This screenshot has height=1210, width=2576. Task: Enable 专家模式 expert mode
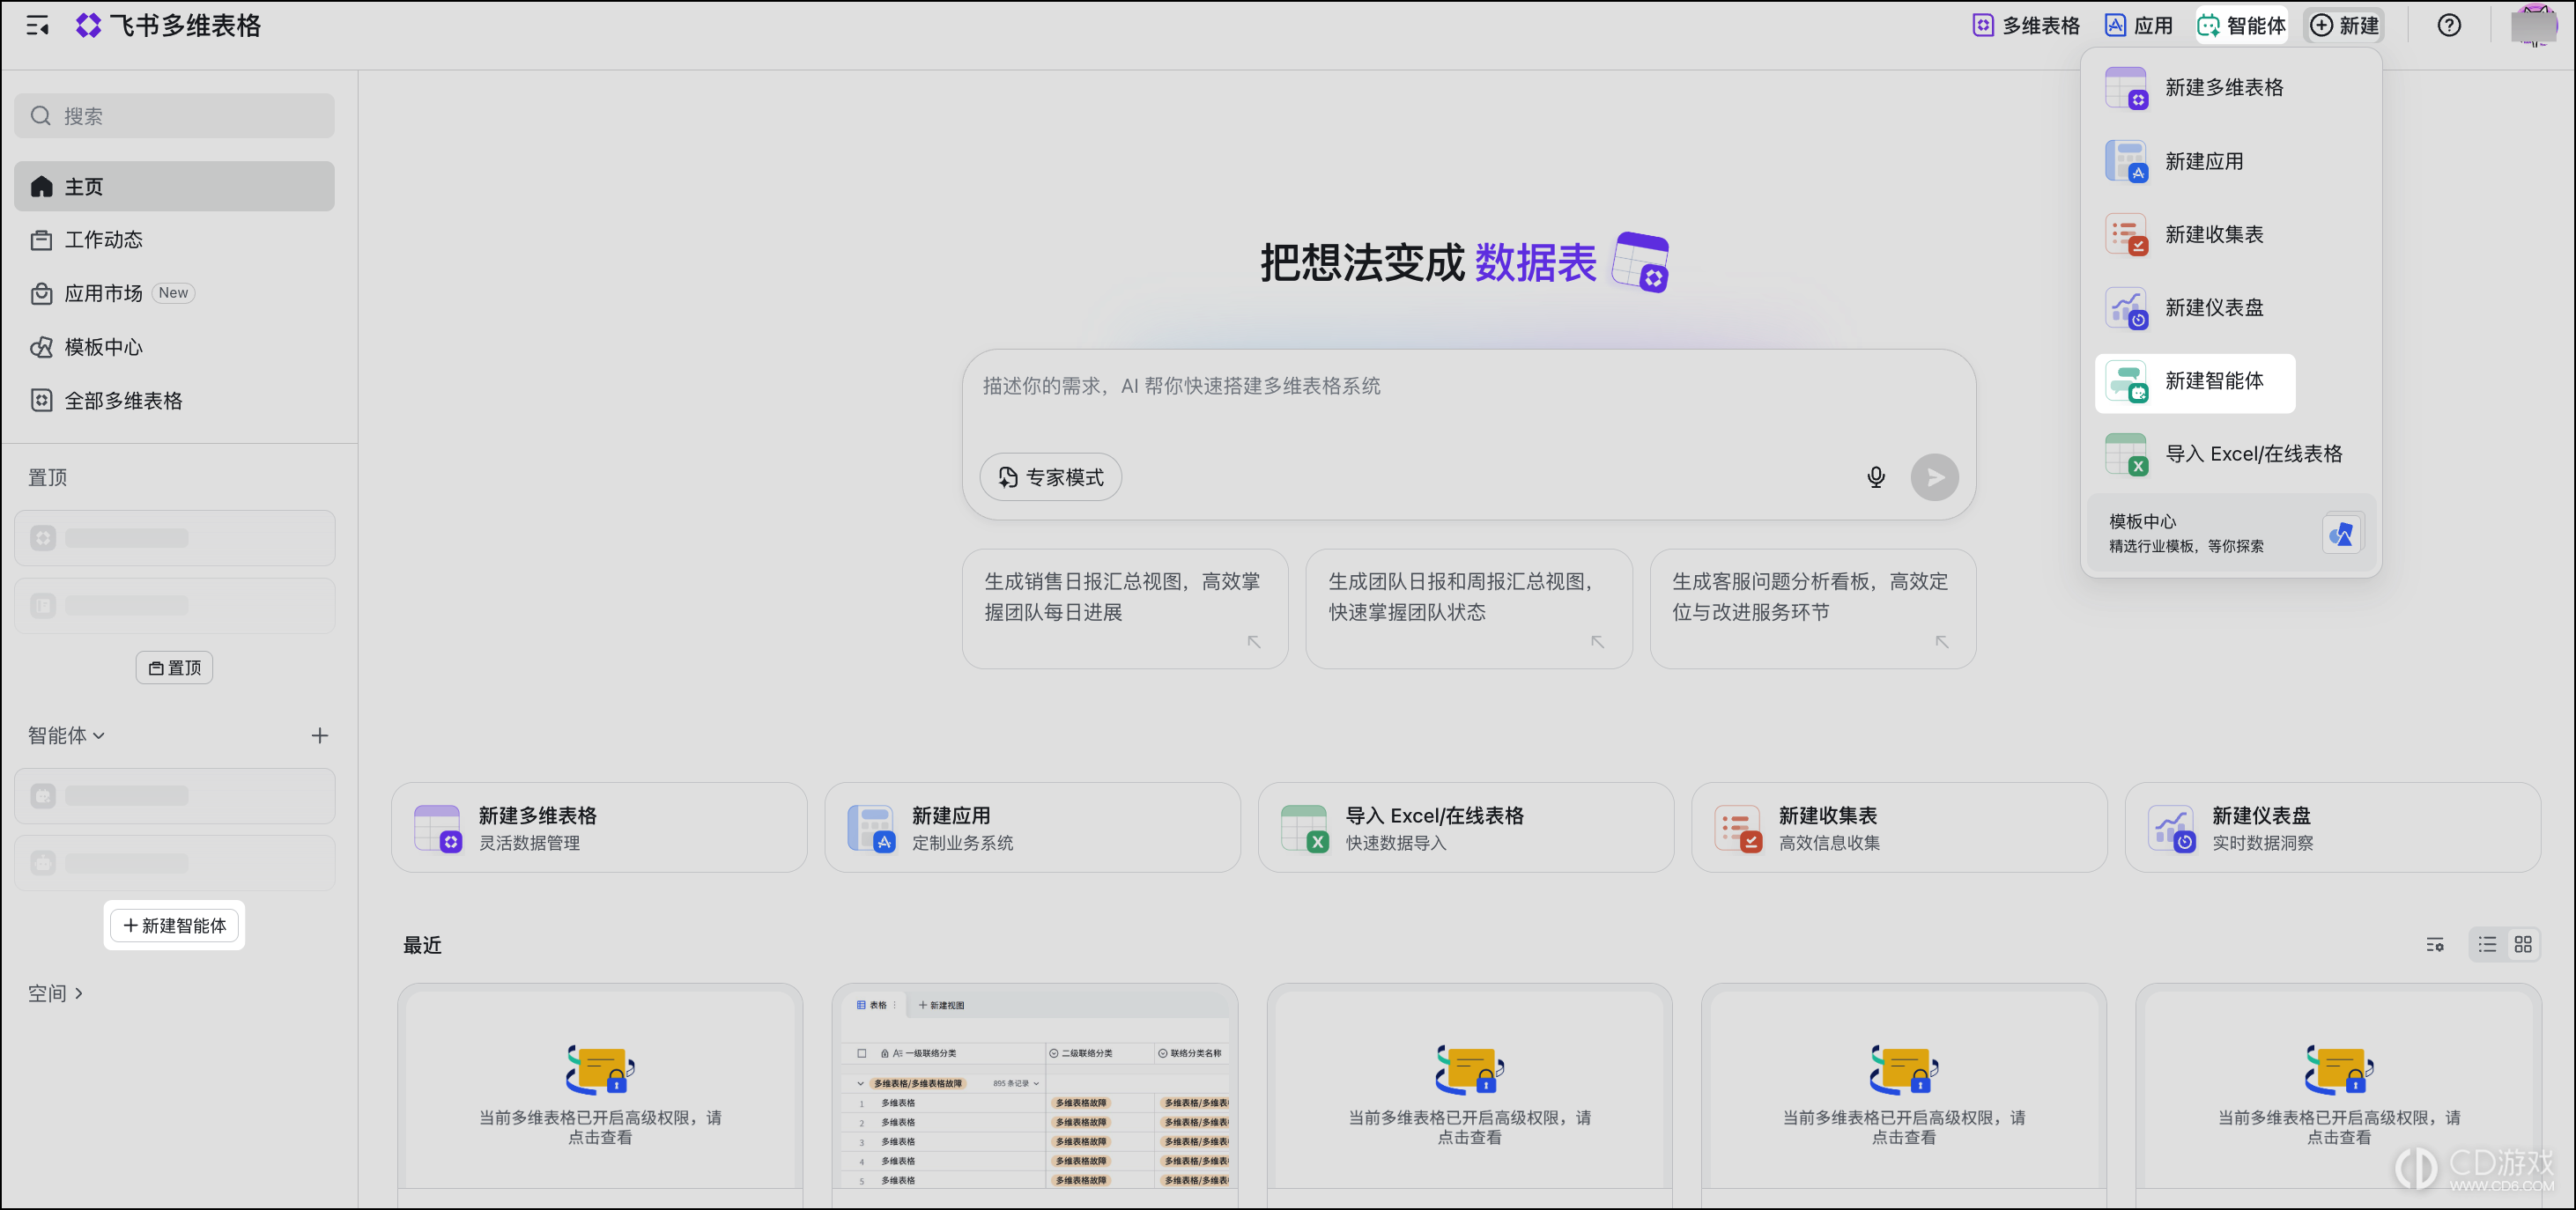(1050, 477)
